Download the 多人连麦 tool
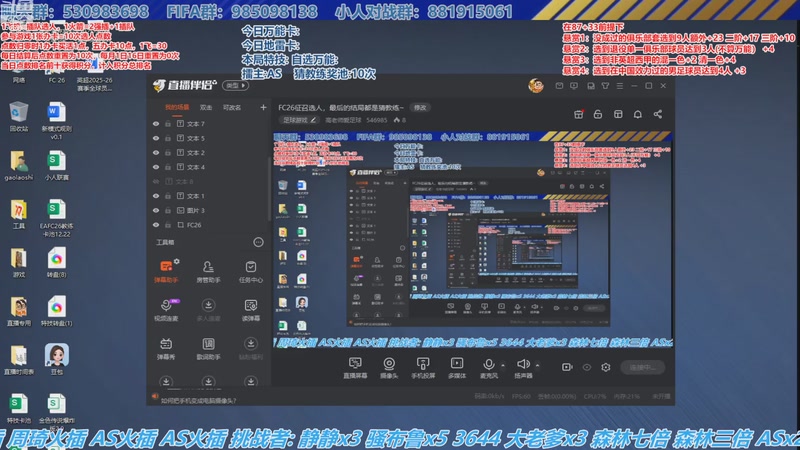 208,310
